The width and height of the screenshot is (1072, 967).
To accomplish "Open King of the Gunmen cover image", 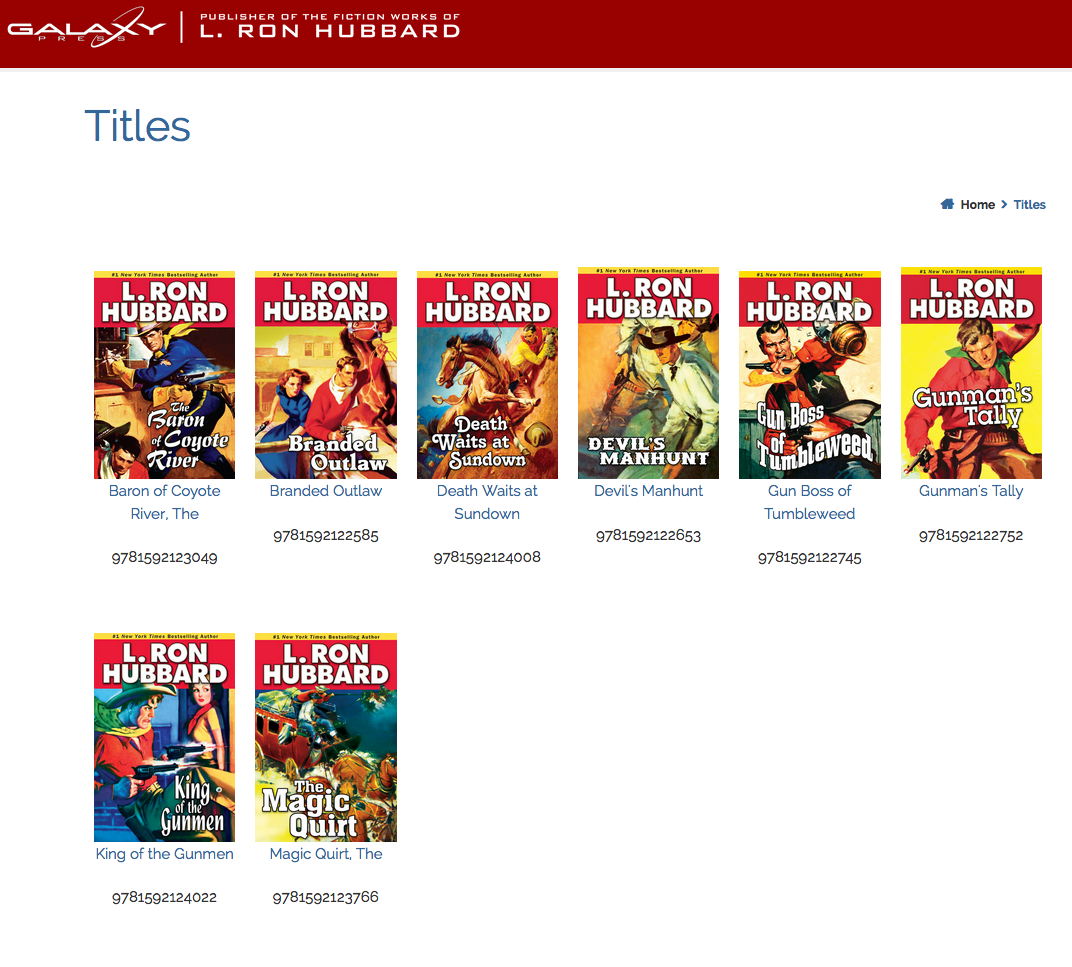I will [x=164, y=737].
